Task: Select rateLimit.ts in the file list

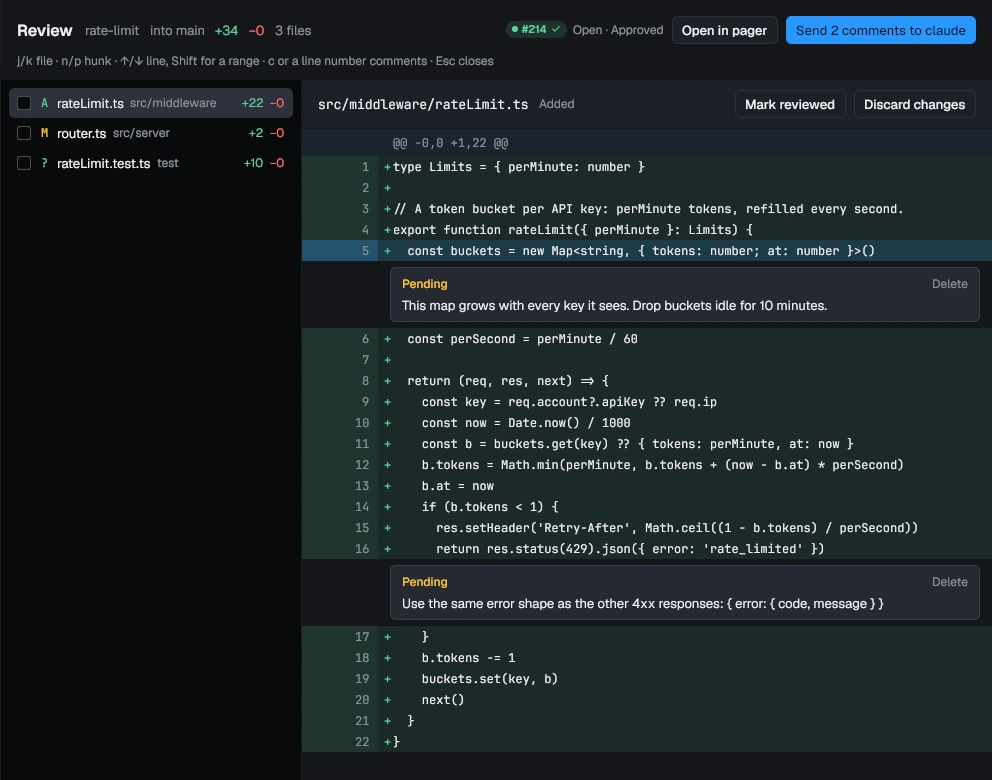Action: (x=151, y=103)
